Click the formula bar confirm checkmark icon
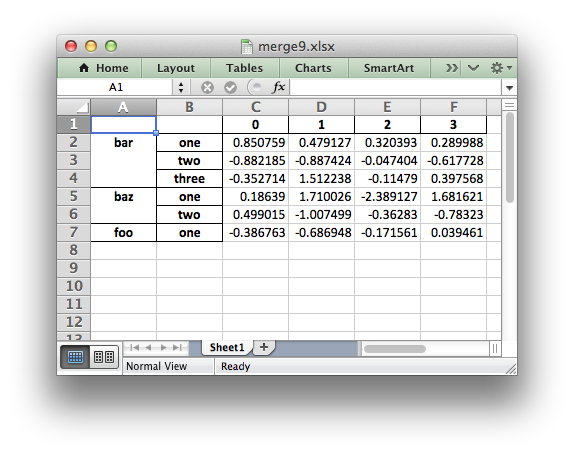 tap(230, 88)
